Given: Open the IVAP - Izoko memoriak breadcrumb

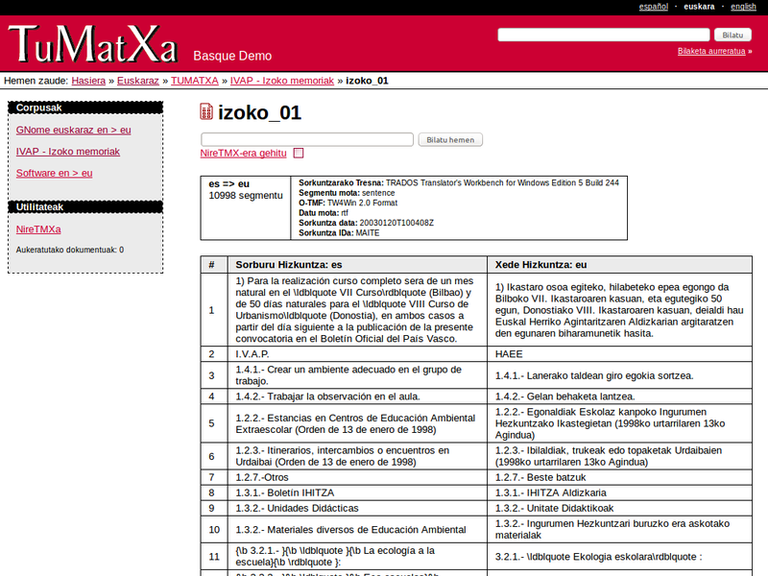Looking at the screenshot, I should [x=282, y=81].
